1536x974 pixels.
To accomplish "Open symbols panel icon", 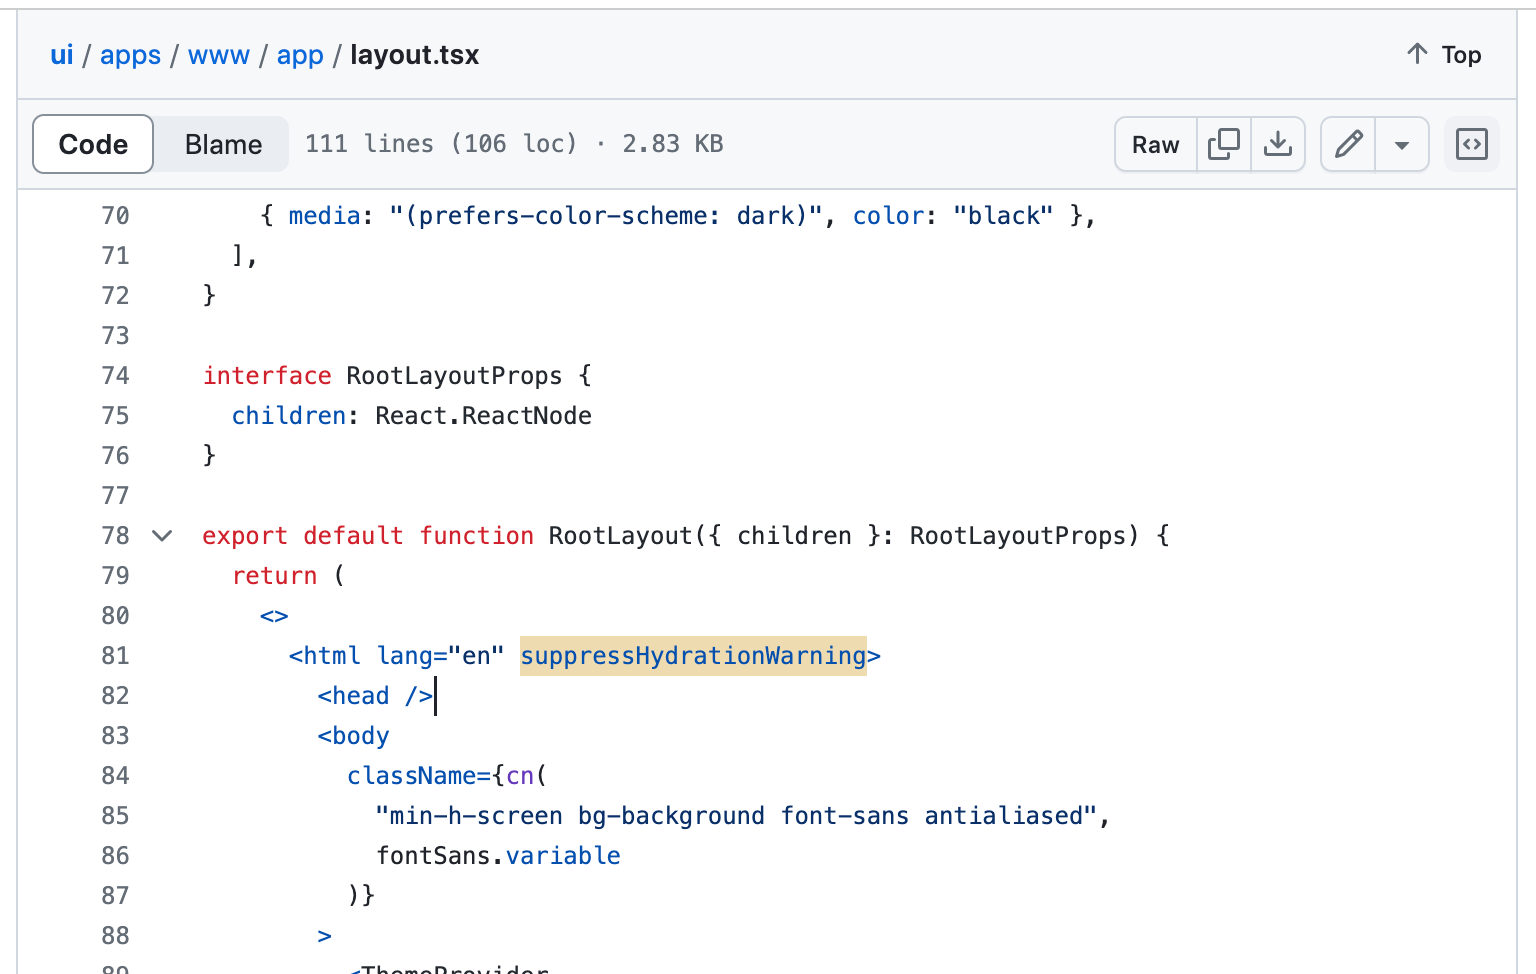I will pyautogui.click(x=1472, y=144).
